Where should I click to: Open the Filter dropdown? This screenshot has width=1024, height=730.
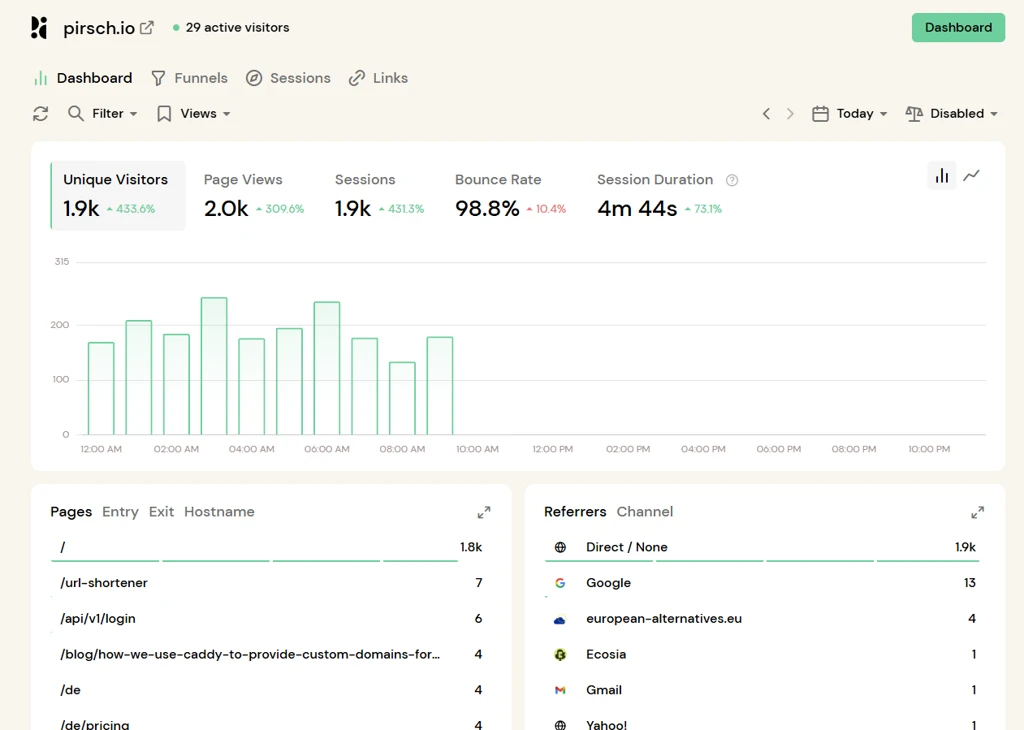[x=103, y=114]
